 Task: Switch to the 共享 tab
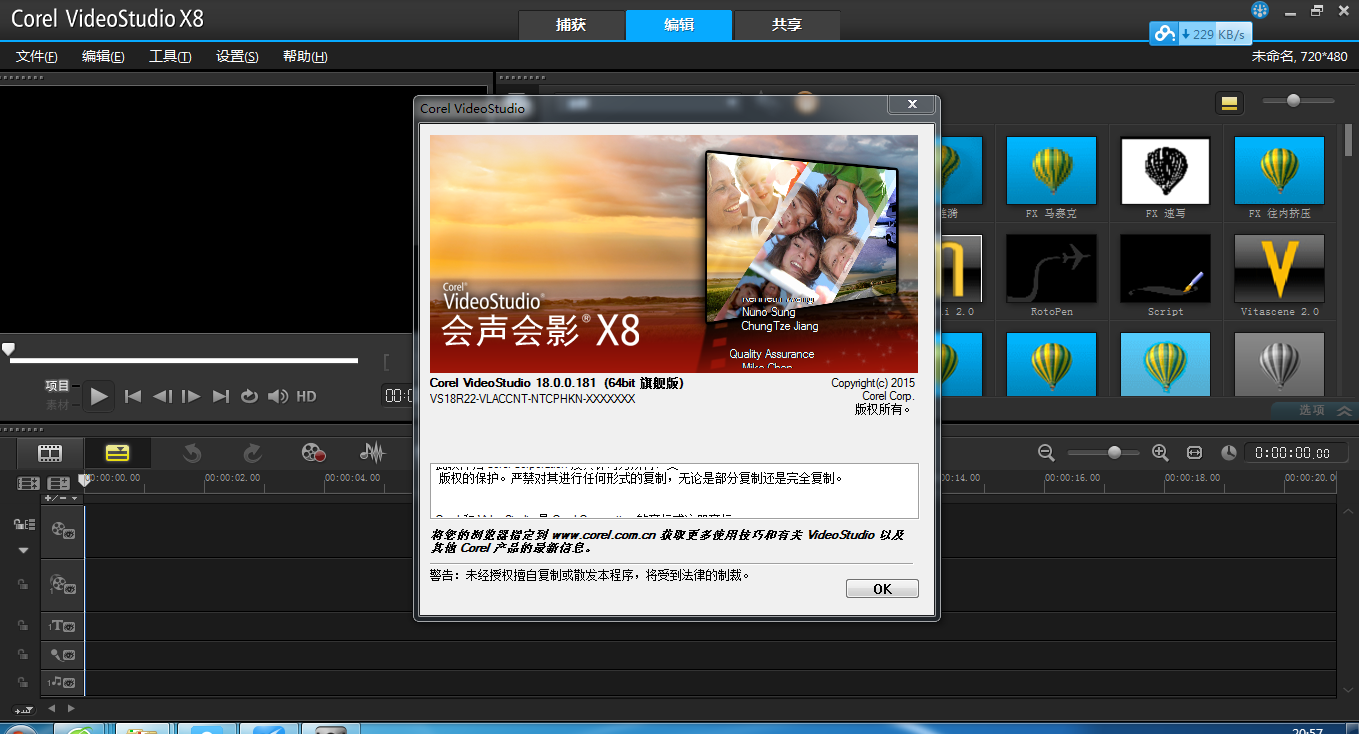[x=787, y=25]
